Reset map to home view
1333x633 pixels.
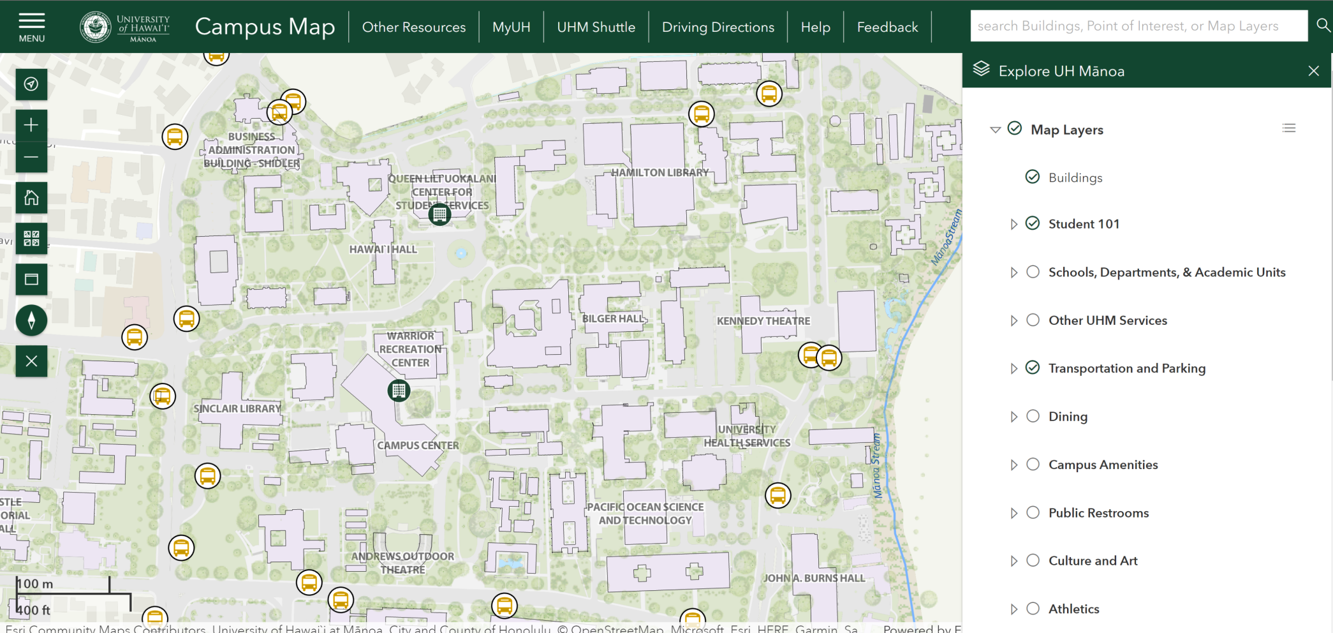click(x=31, y=198)
